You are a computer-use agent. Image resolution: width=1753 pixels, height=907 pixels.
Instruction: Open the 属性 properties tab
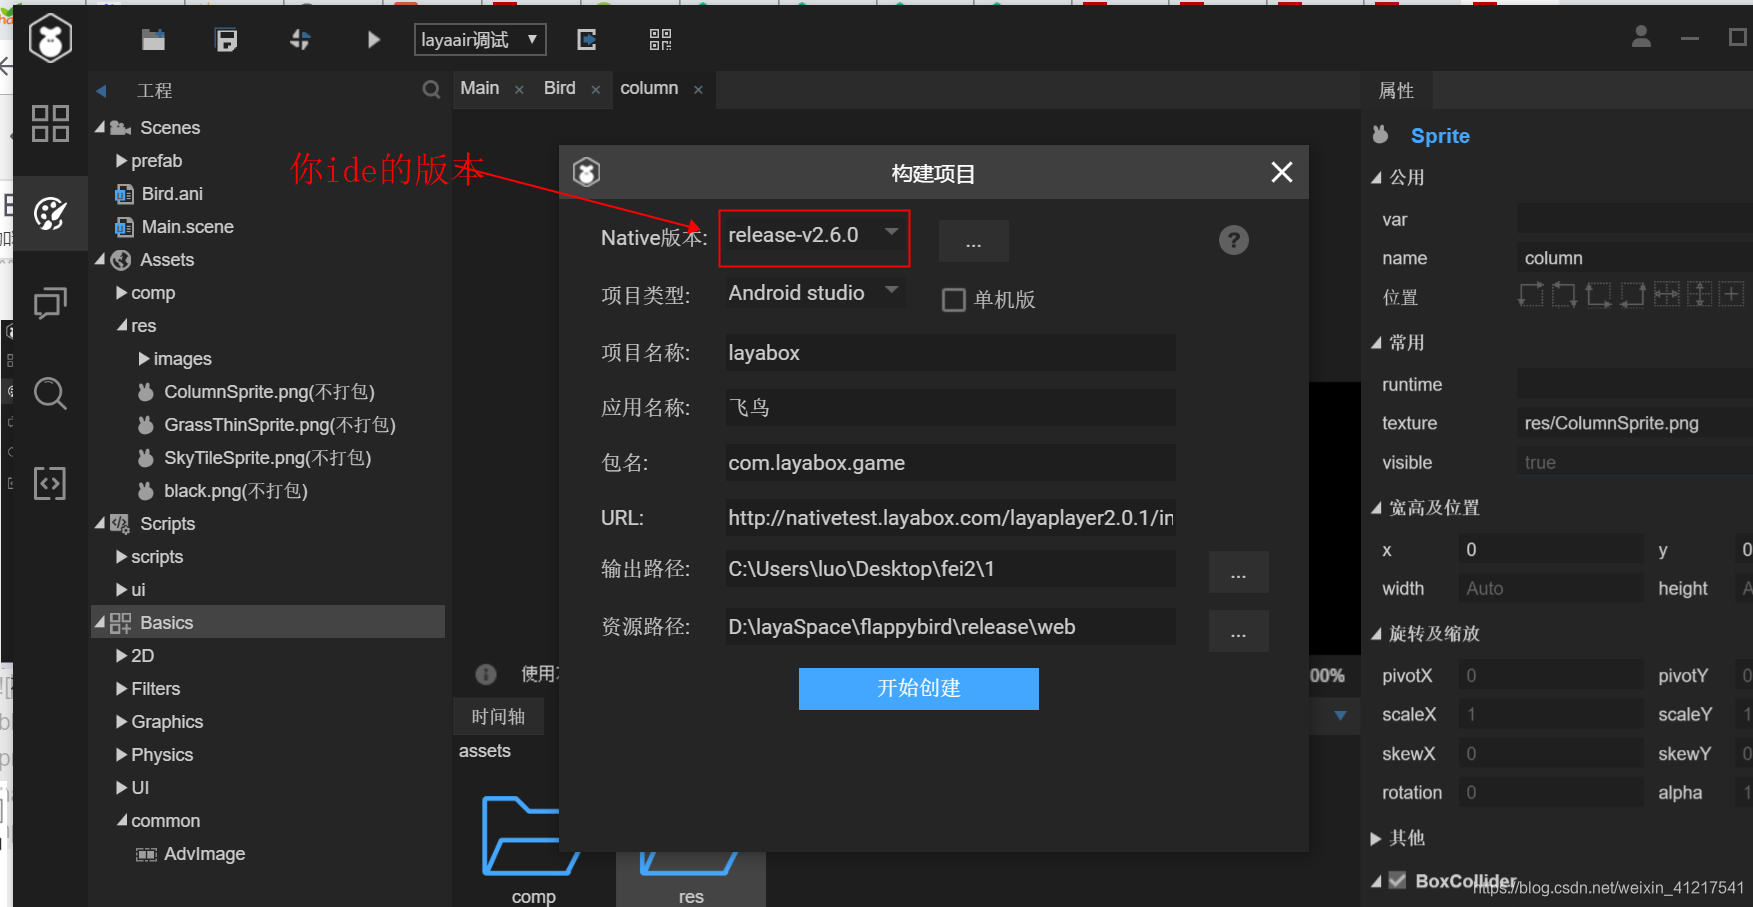pos(1396,91)
